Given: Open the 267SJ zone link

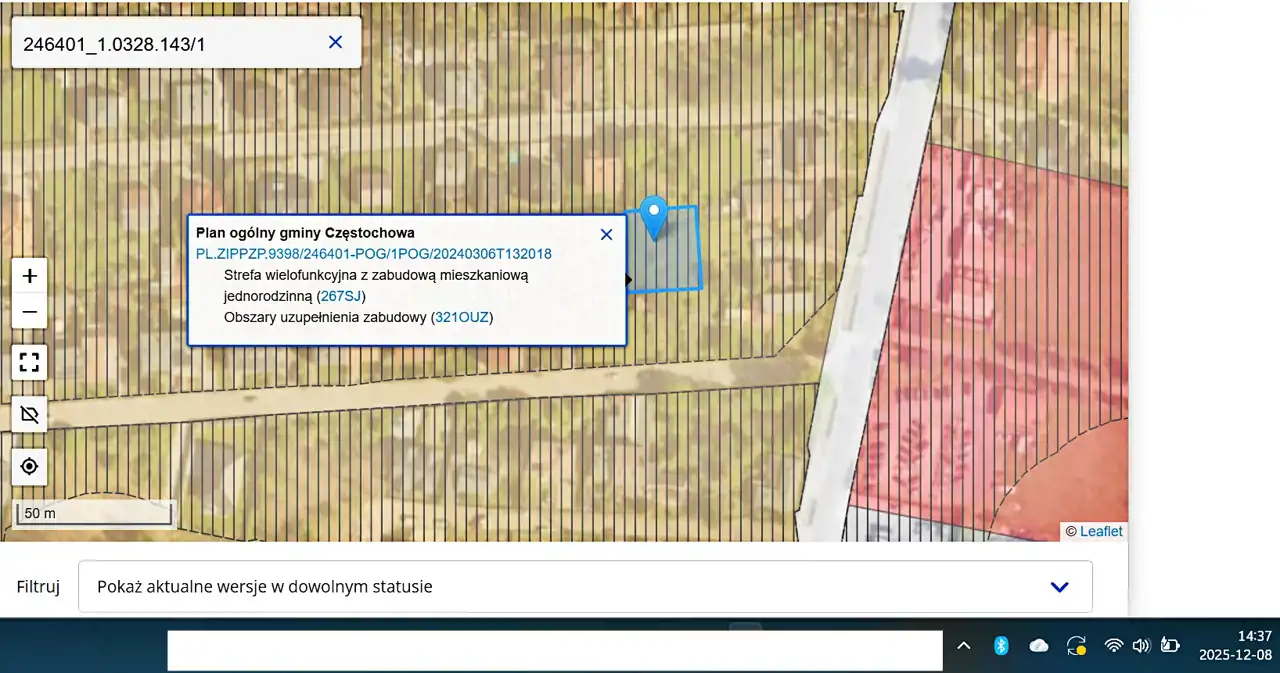Looking at the screenshot, I should (x=341, y=296).
